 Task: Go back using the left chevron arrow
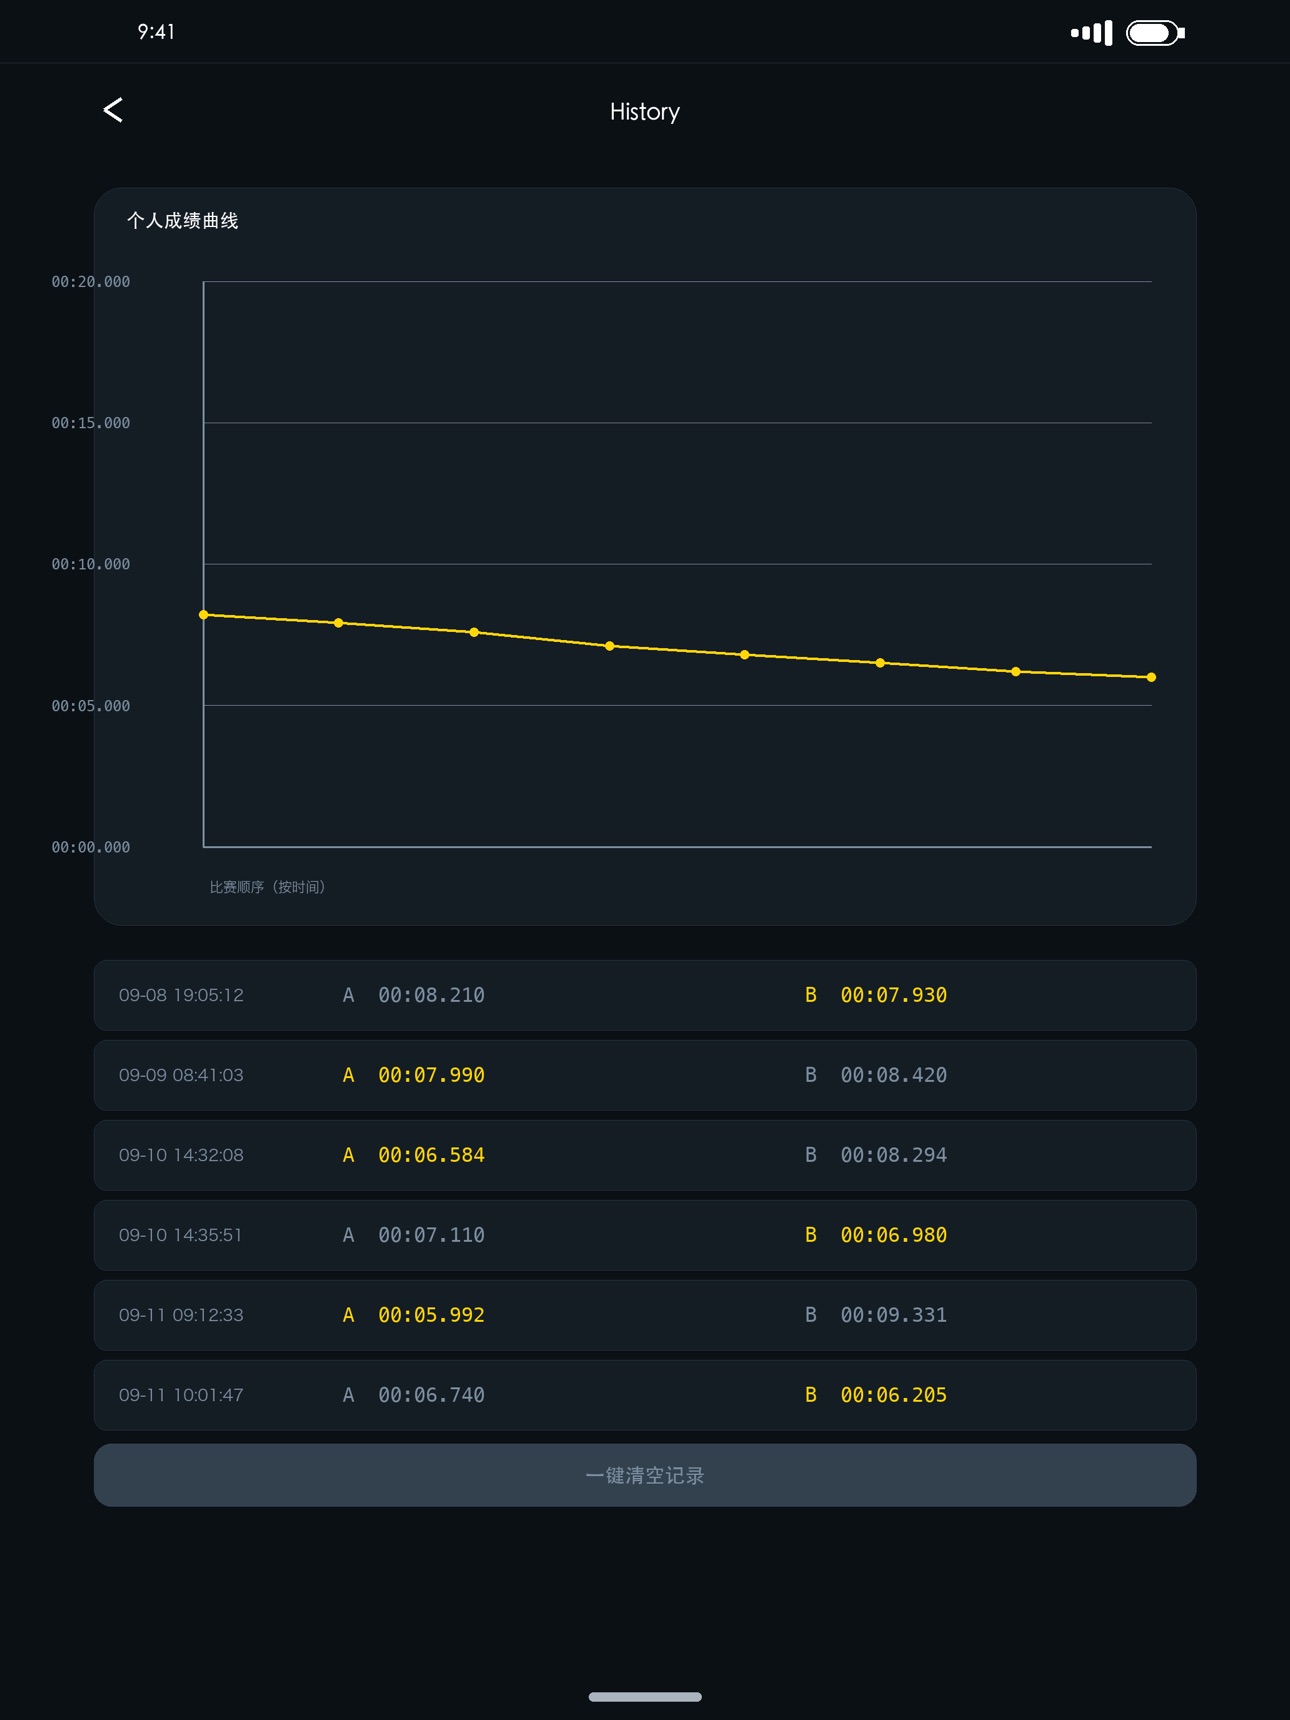click(113, 110)
